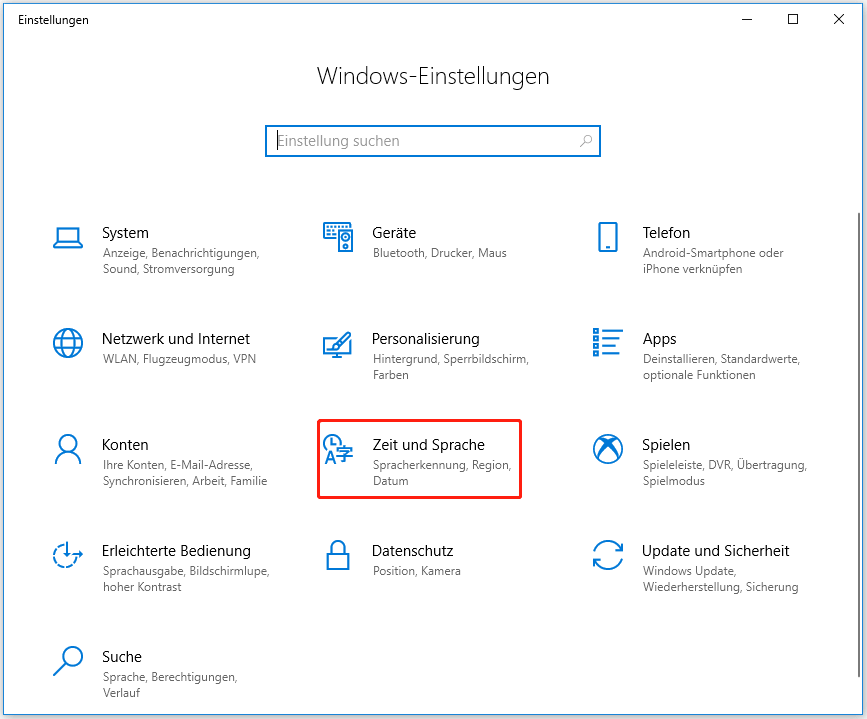The width and height of the screenshot is (867, 719).
Task: Open the Erleichterte Bedienung dashed-clock icon
Action: tap(67, 555)
